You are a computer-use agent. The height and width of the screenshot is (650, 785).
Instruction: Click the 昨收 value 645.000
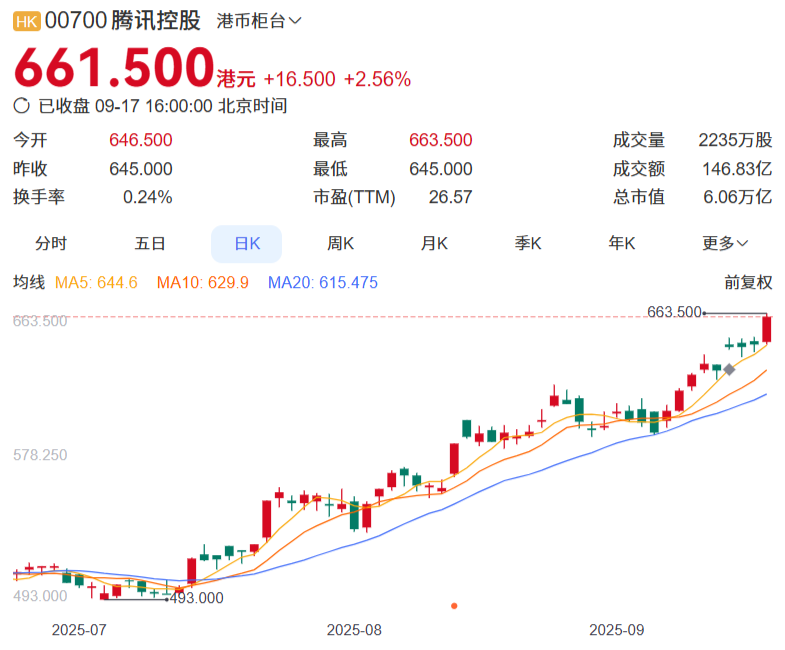pyautogui.click(x=141, y=169)
